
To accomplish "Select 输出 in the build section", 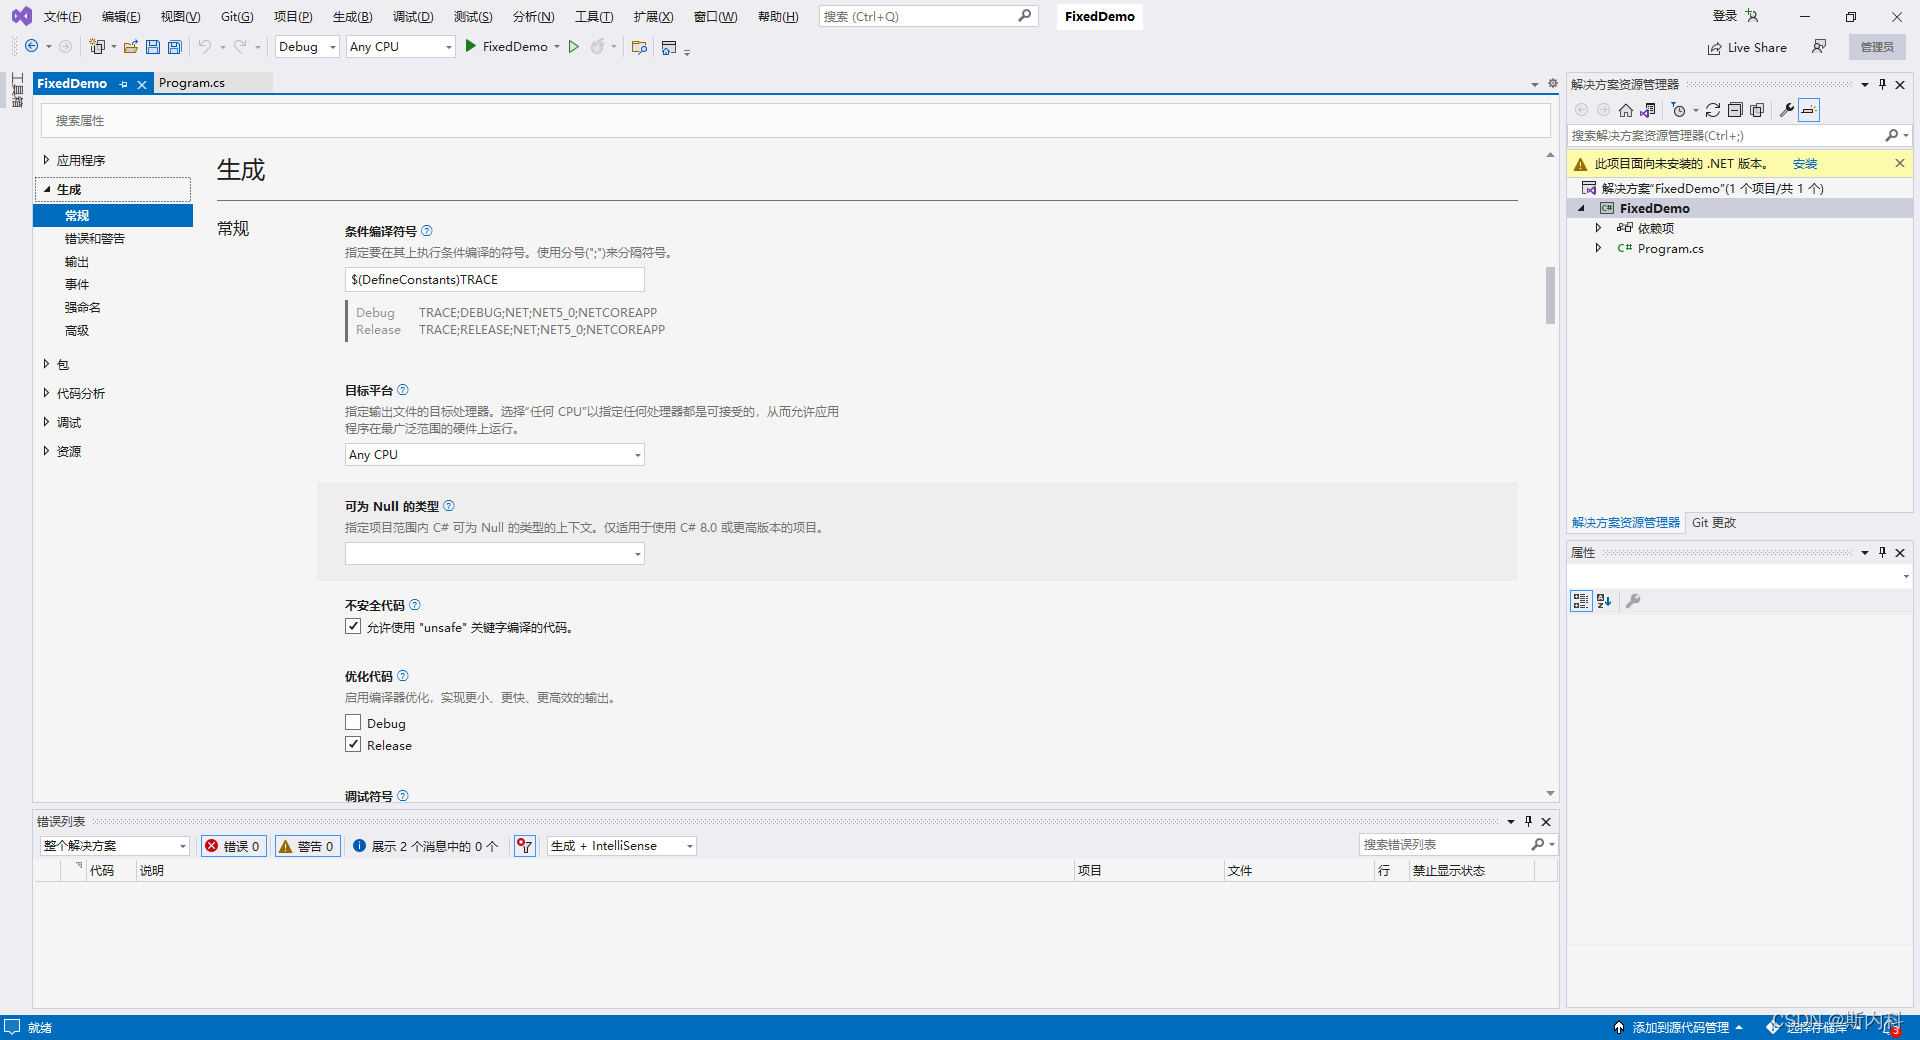I will [x=77, y=261].
